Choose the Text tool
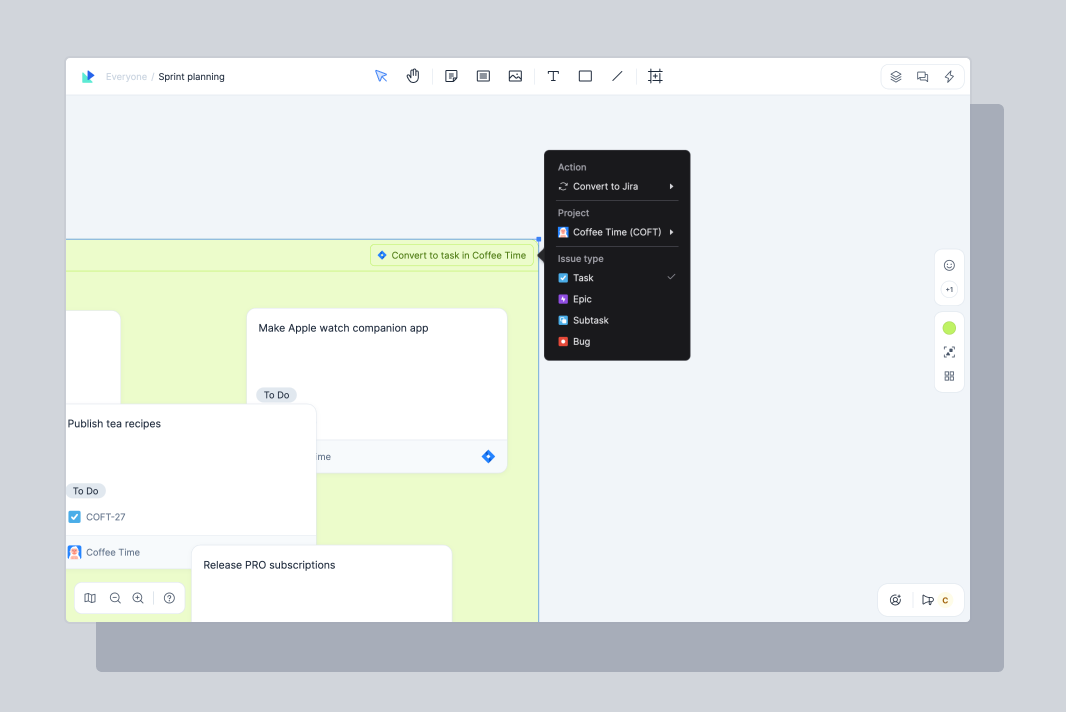Viewport: 1066px width, 712px height. coord(553,76)
